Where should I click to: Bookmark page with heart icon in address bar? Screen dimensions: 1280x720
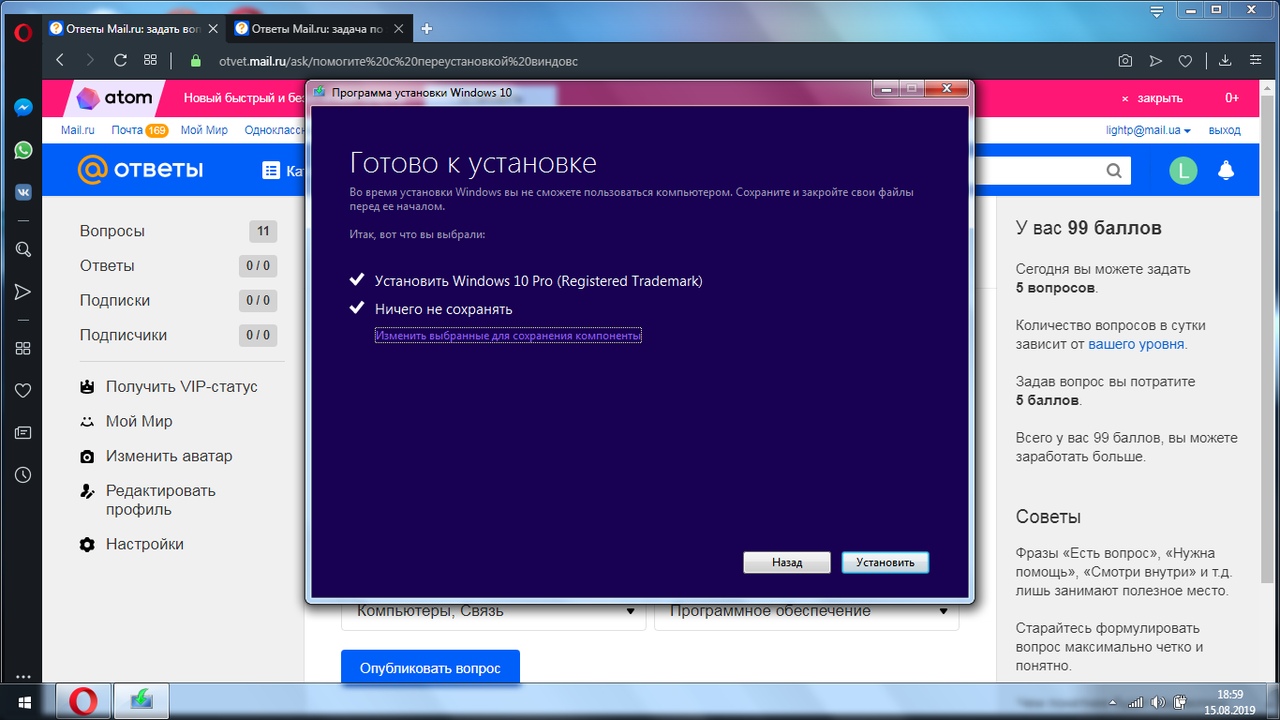point(1185,61)
